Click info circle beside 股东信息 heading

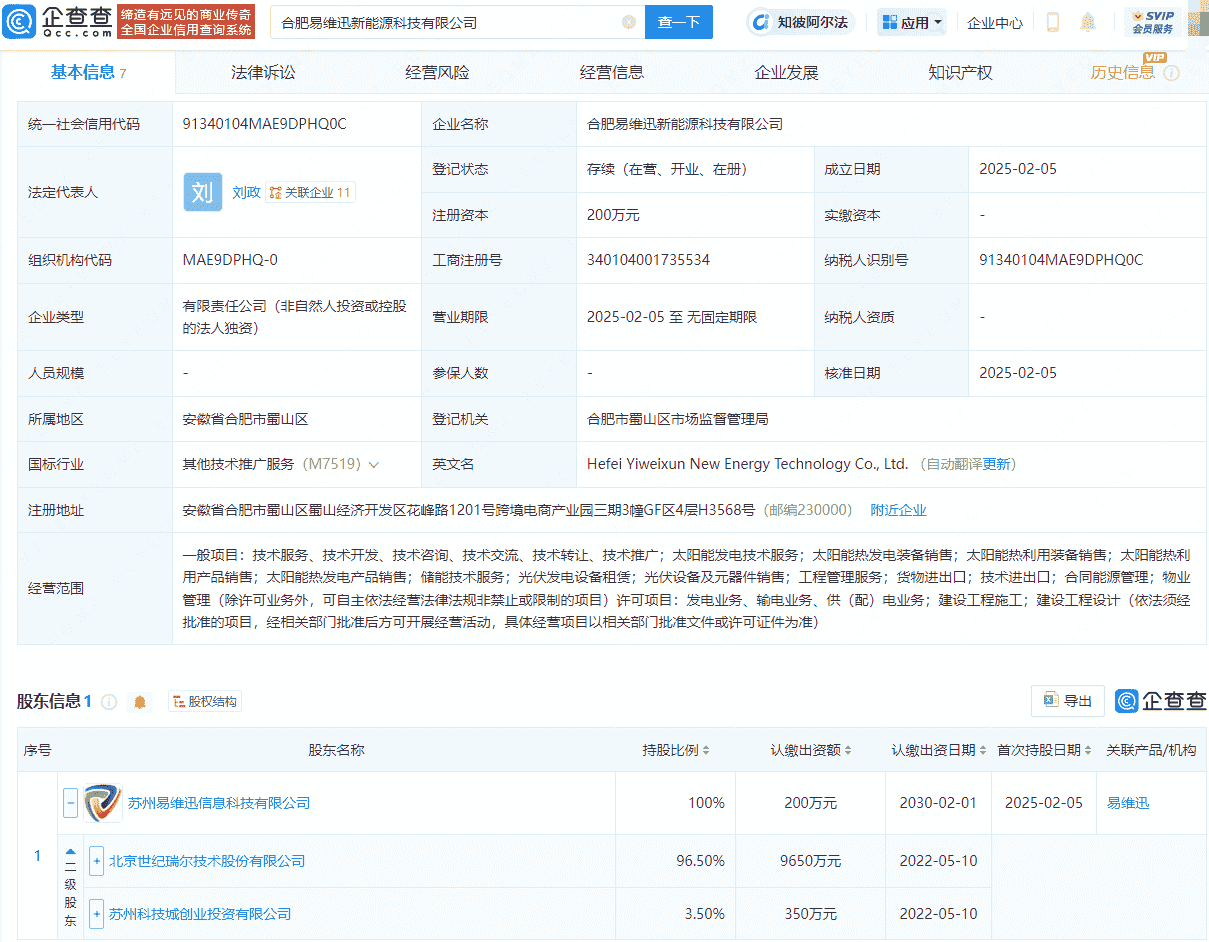(110, 702)
